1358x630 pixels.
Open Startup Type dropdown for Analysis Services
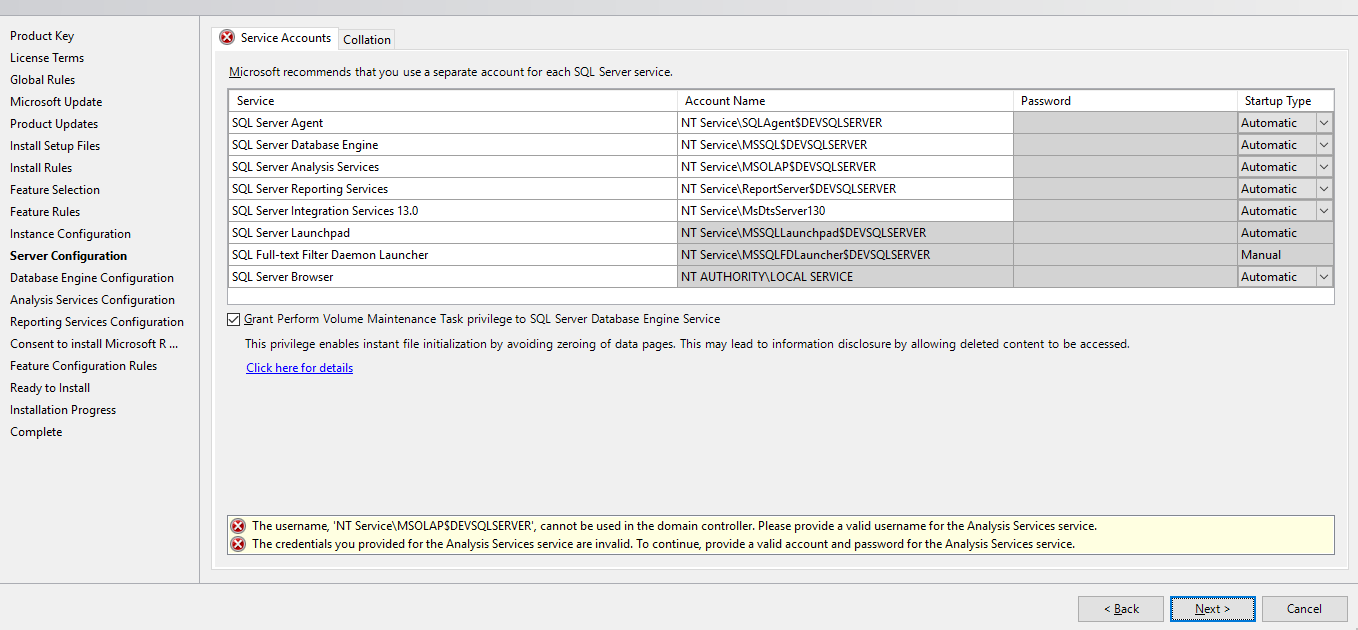tap(1324, 167)
